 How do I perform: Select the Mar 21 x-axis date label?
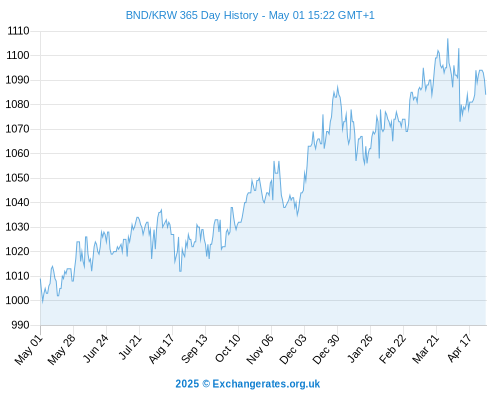426,349
